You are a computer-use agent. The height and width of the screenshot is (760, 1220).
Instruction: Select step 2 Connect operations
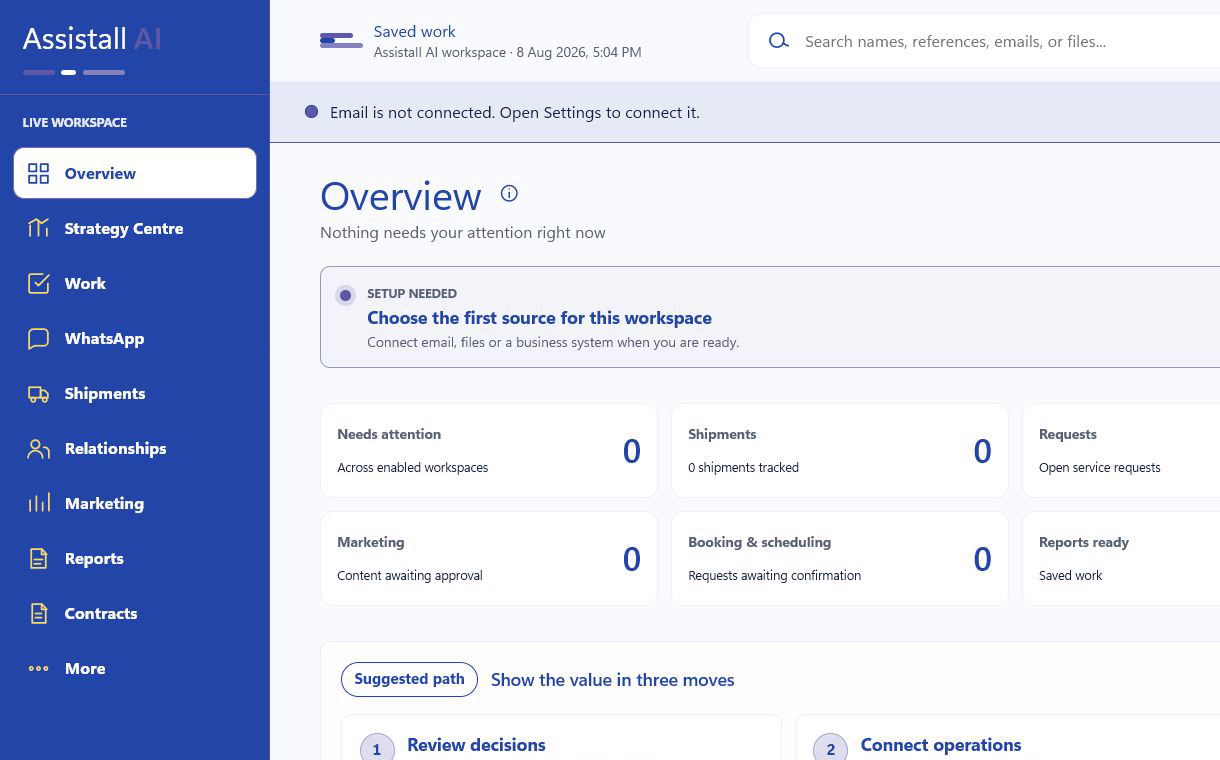coord(1008,738)
